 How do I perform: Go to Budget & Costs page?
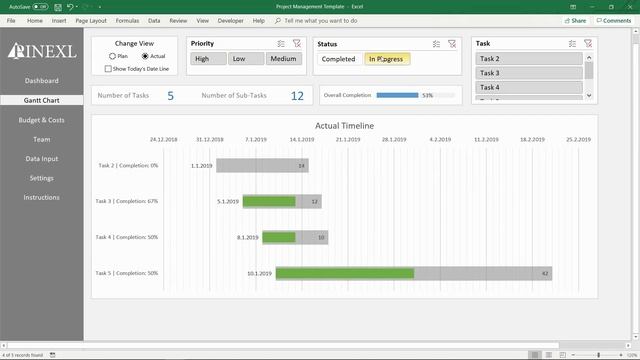coord(42,120)
